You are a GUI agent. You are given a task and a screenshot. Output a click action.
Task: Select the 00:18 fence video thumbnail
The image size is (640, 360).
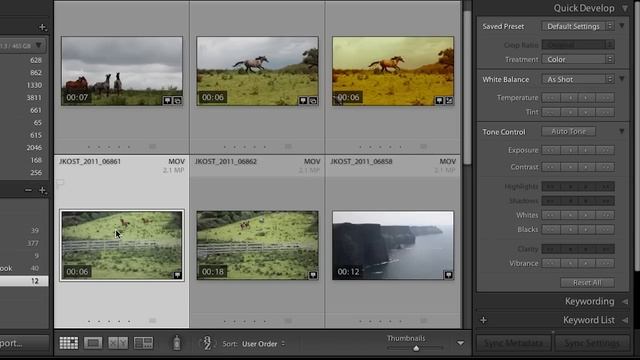click(257, 245)
